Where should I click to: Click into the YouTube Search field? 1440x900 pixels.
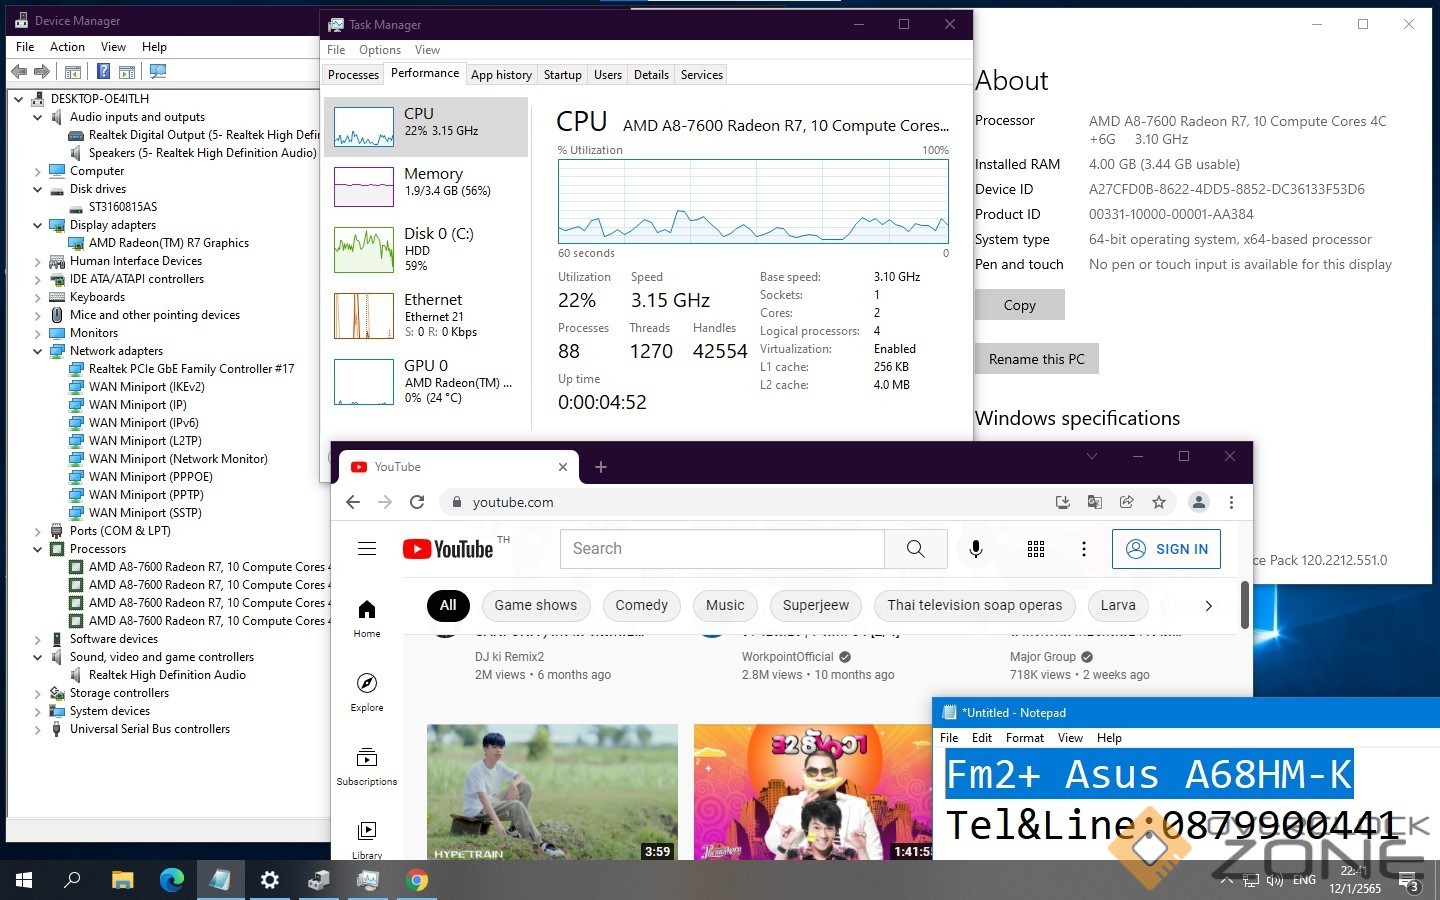[722, 549]
